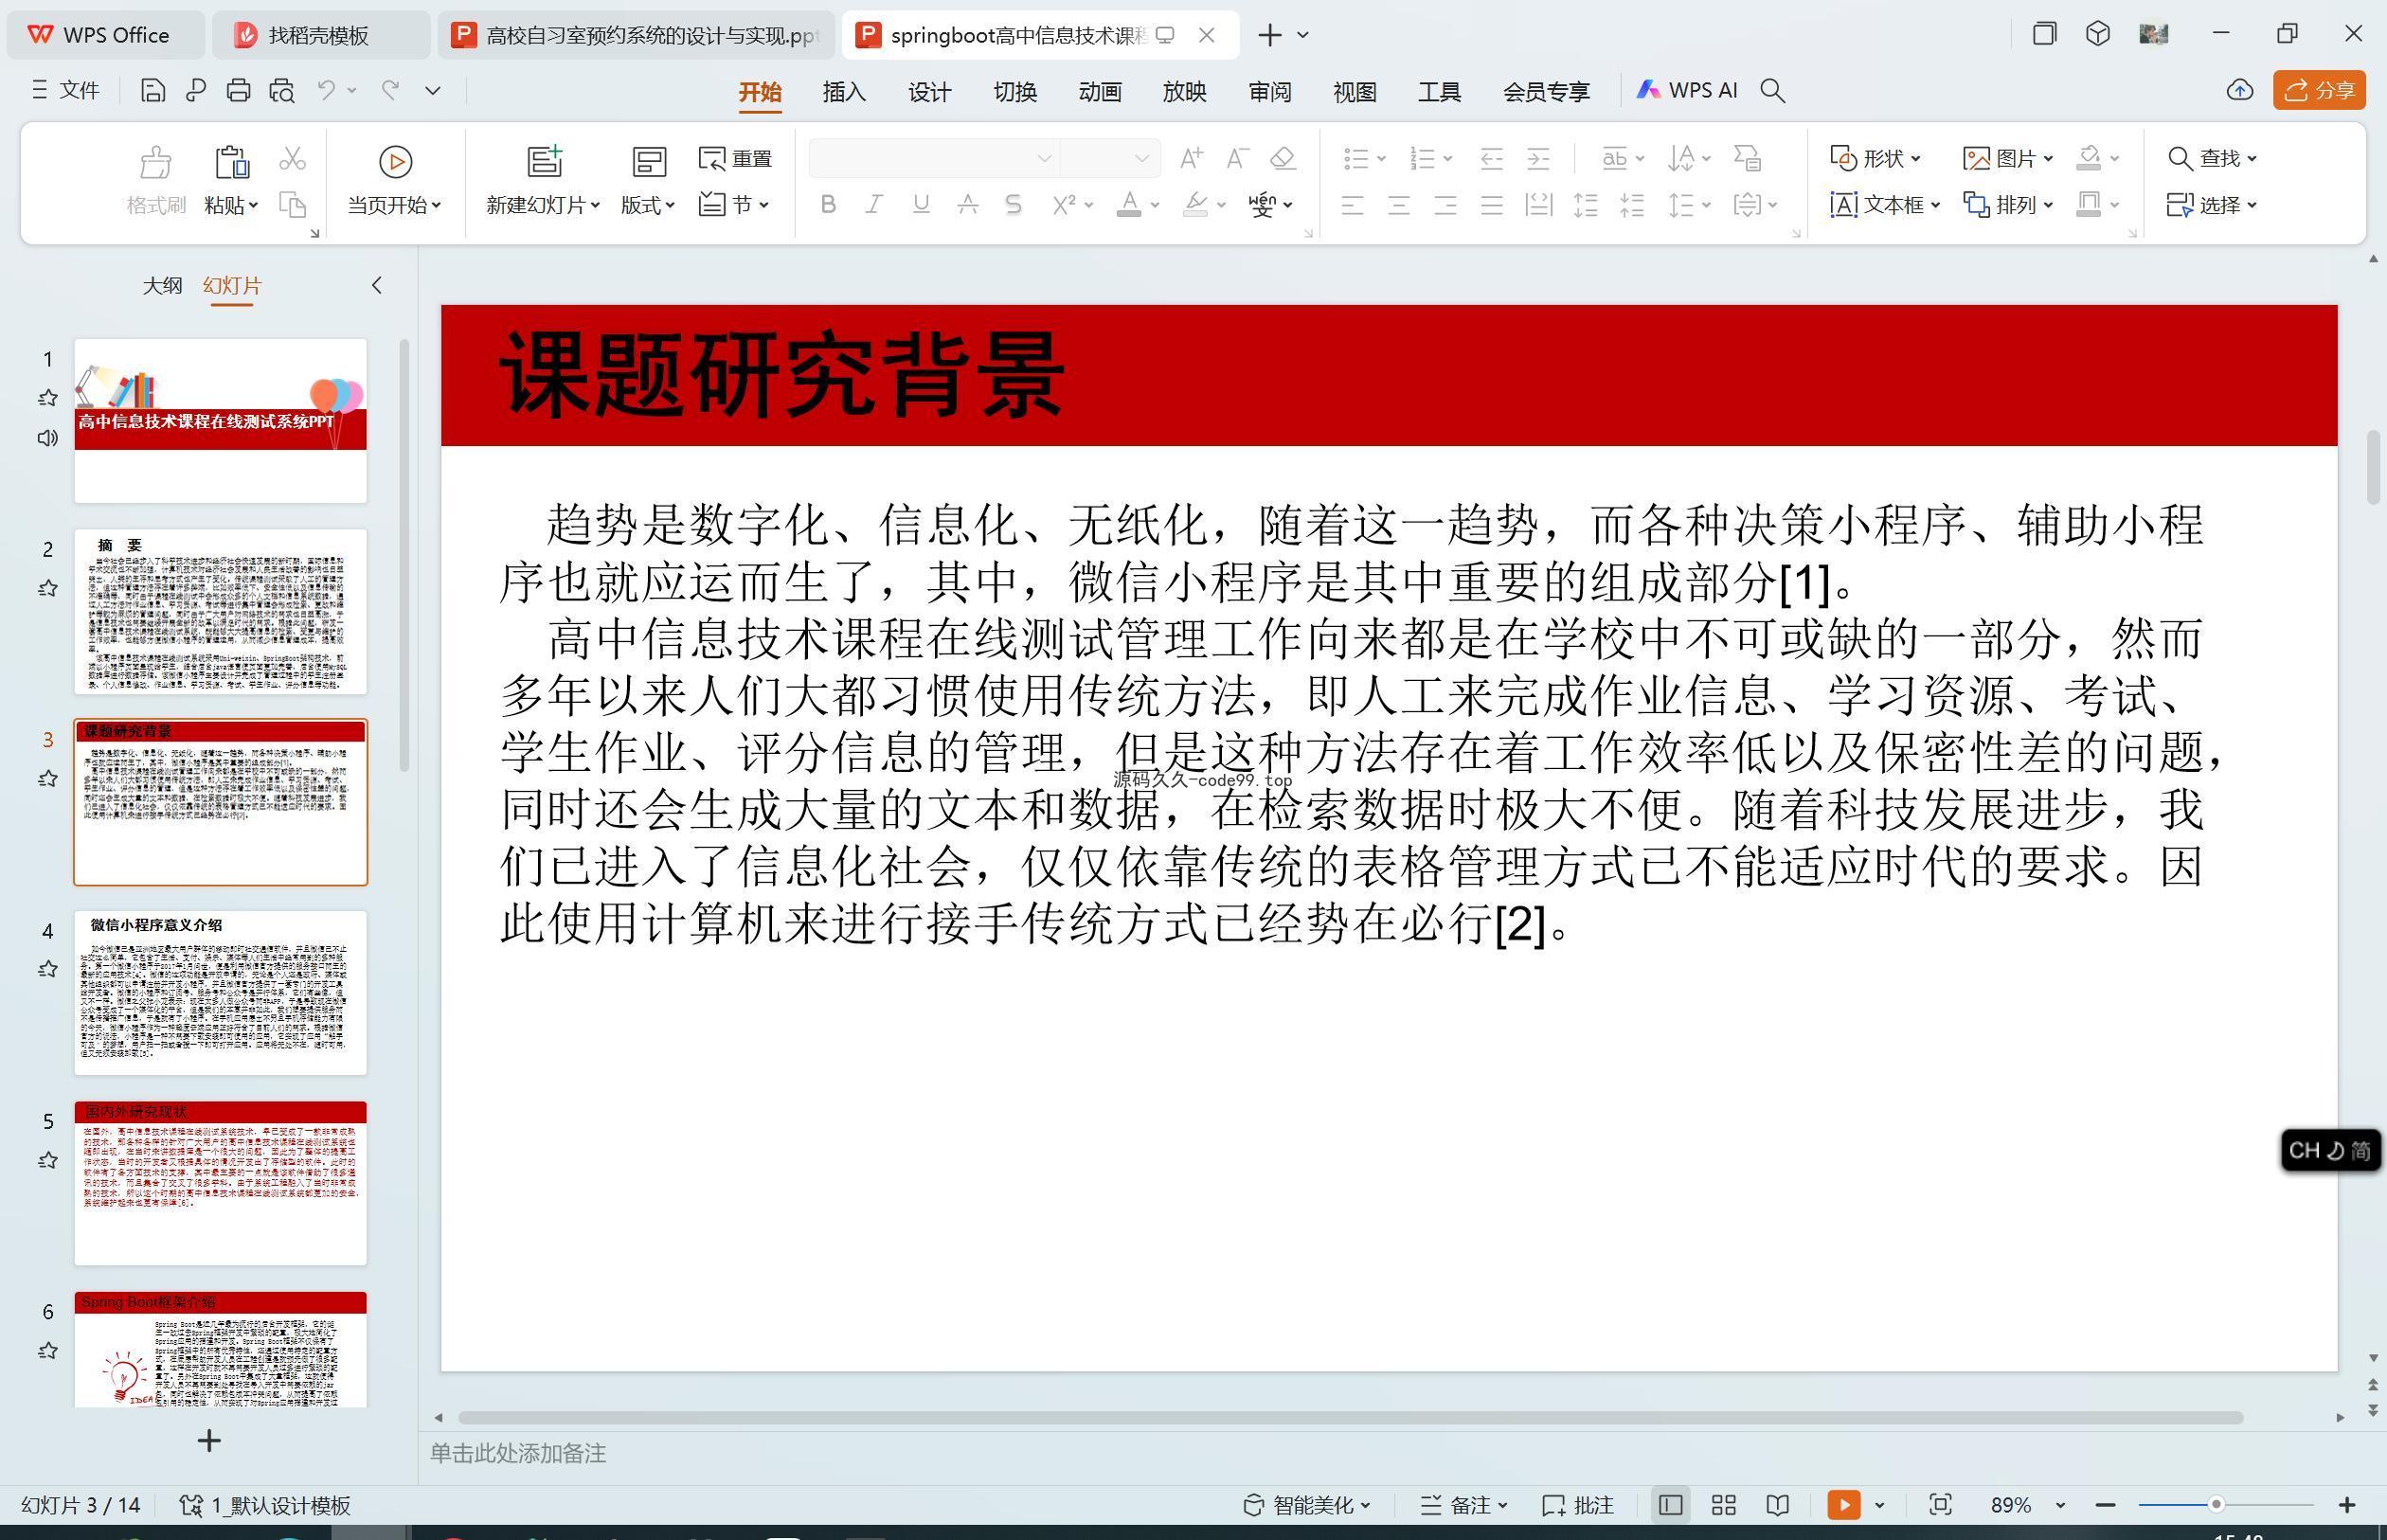Screen dimensions: 2387x1540
Task: Toggle justify alignment paragraph
Action: [x=1491, y=205]
